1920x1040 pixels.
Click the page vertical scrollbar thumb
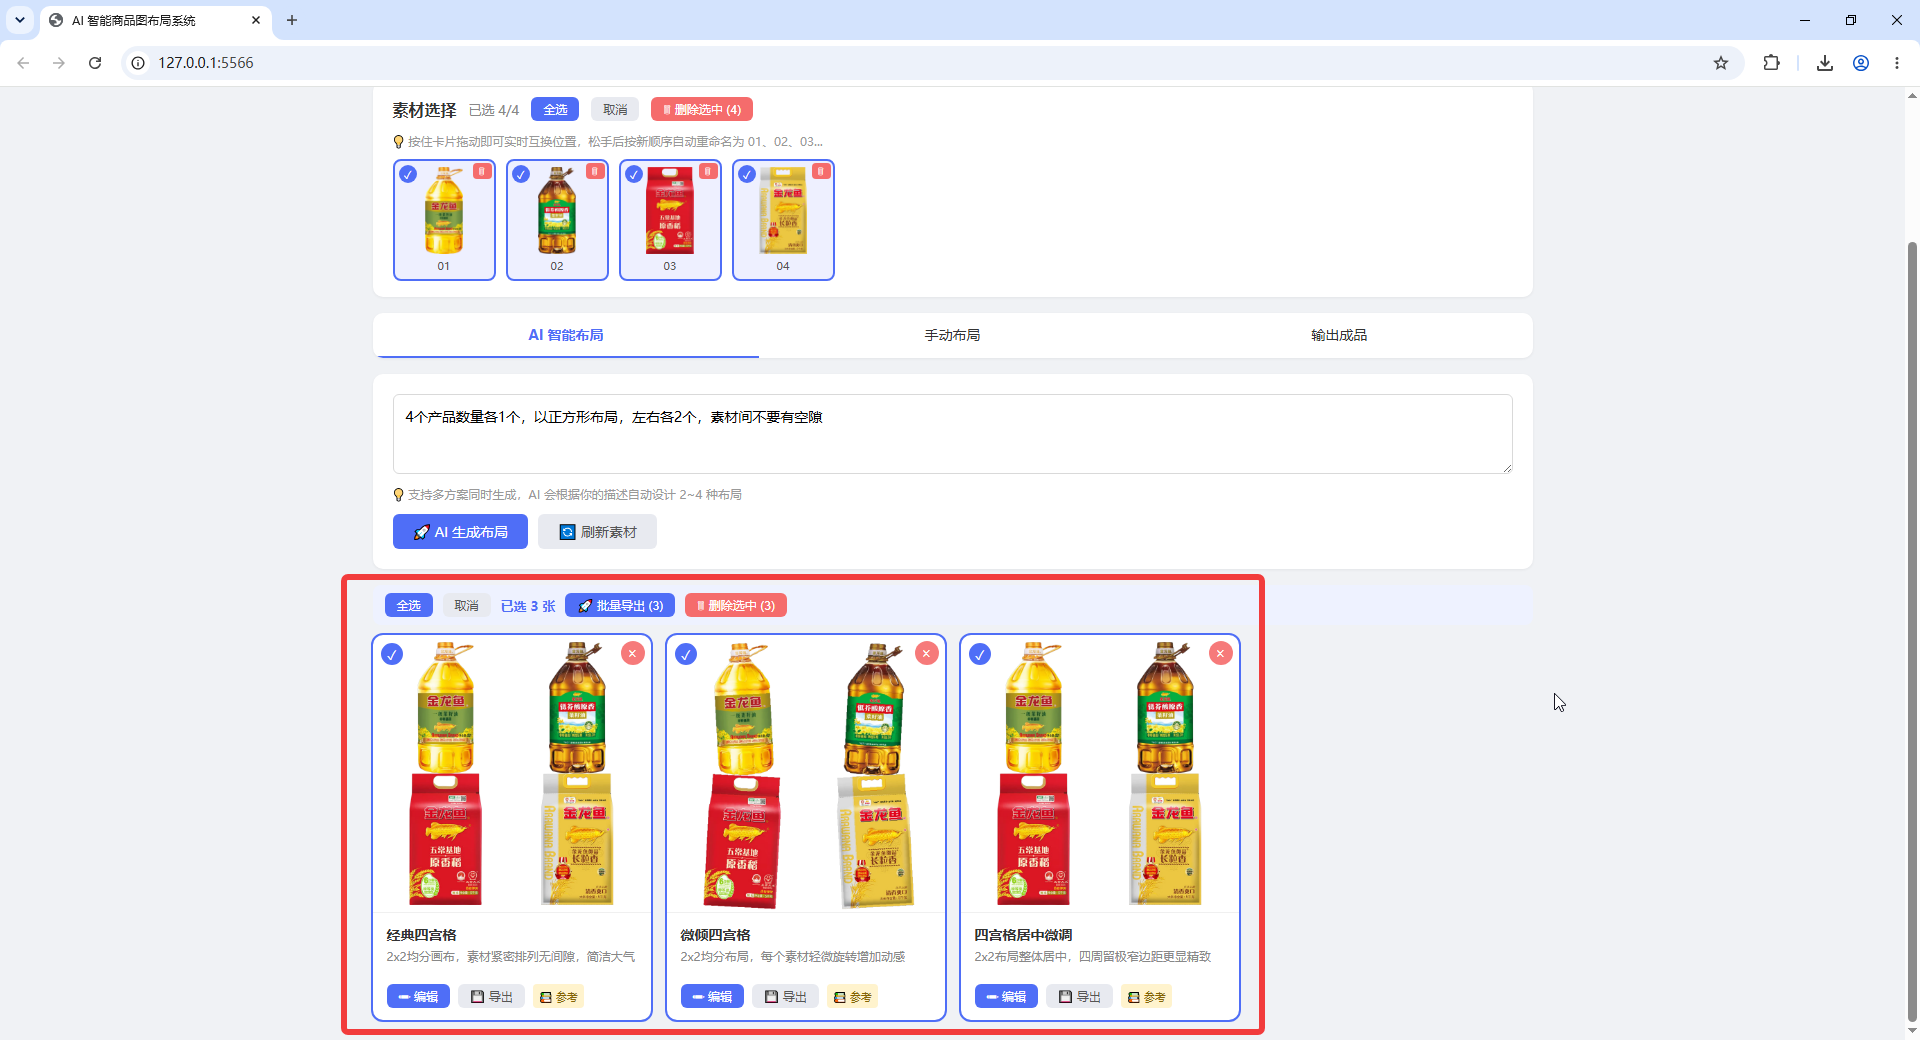coord(1912,630)
